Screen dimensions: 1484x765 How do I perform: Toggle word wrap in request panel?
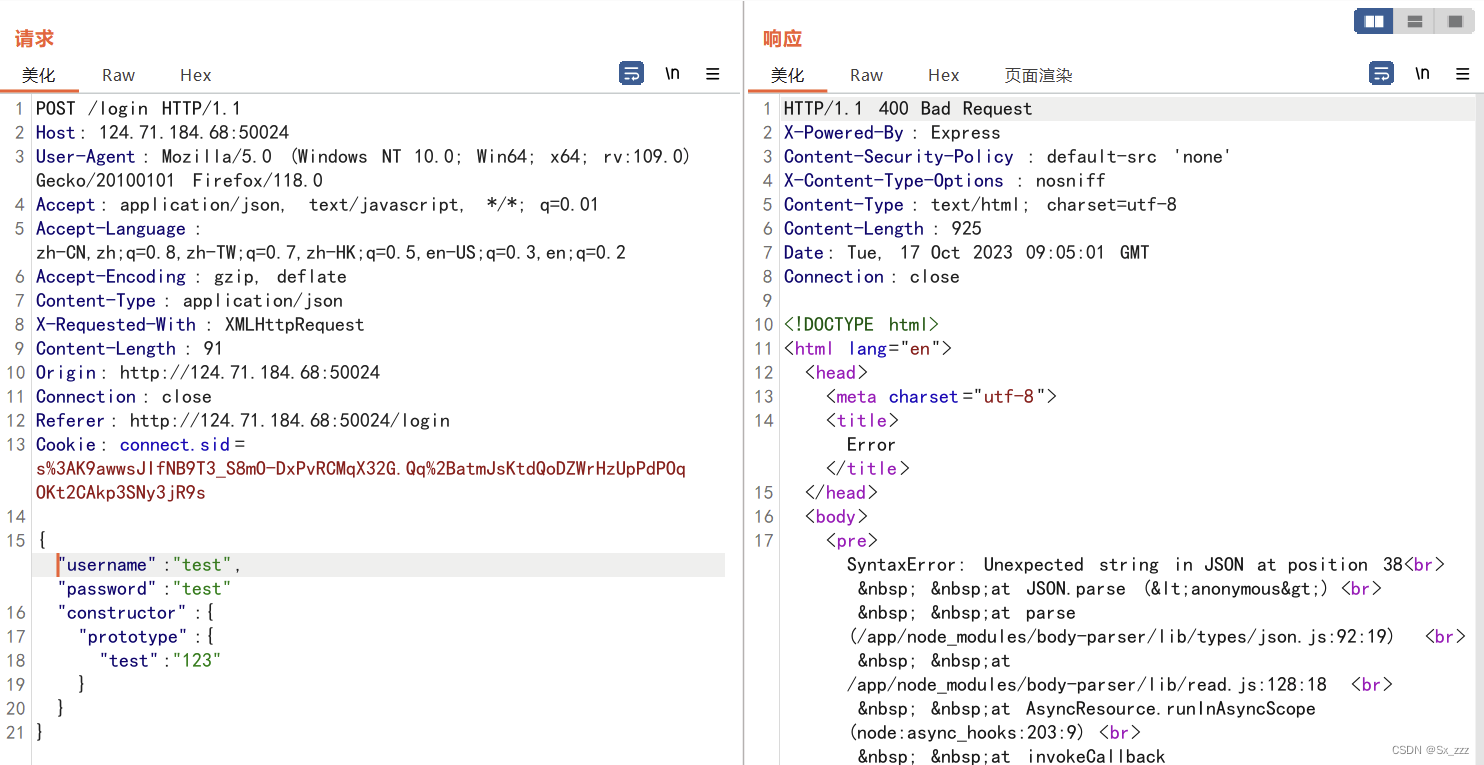pos(631,73)
